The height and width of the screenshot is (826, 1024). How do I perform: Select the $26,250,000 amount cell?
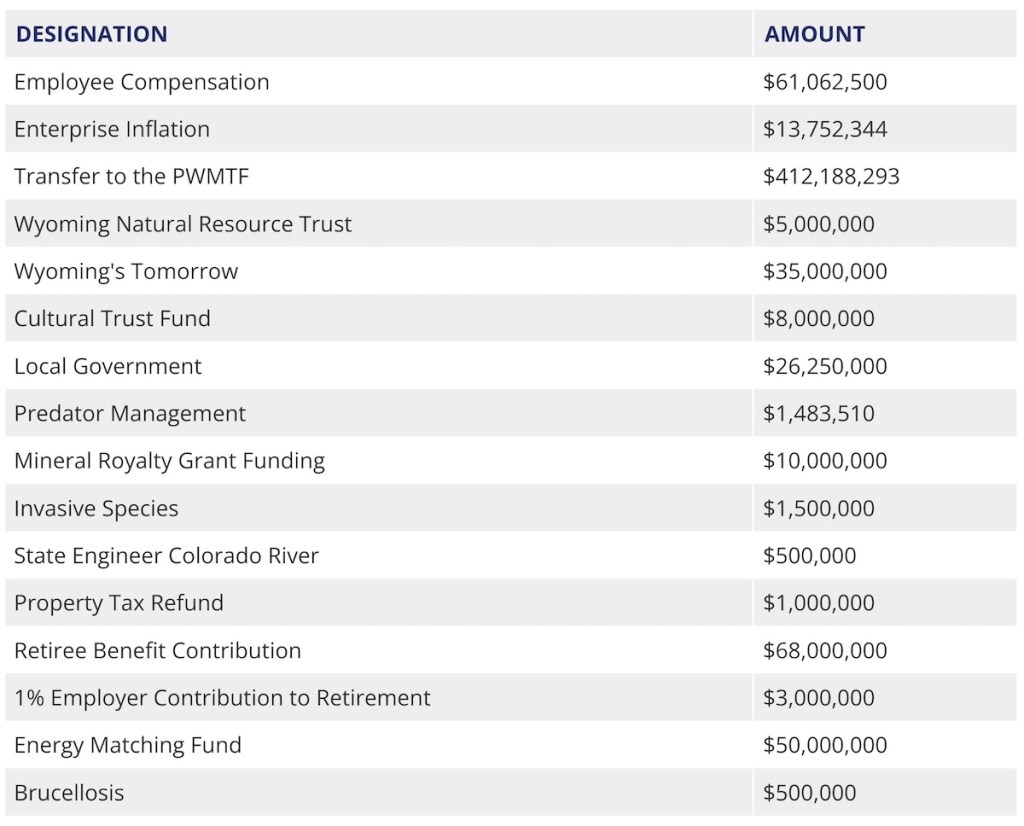tap(825, 367)
